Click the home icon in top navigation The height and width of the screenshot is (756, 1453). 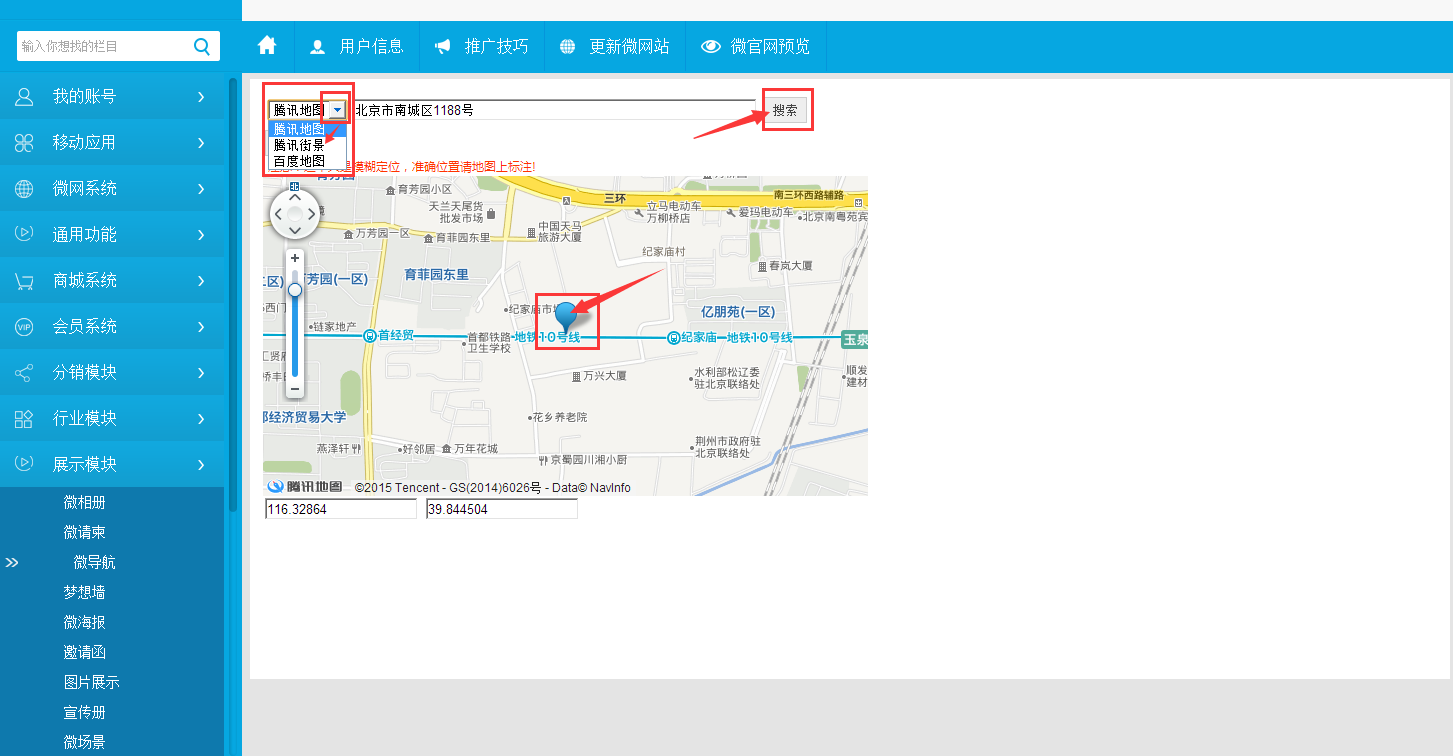pos(267,46)
